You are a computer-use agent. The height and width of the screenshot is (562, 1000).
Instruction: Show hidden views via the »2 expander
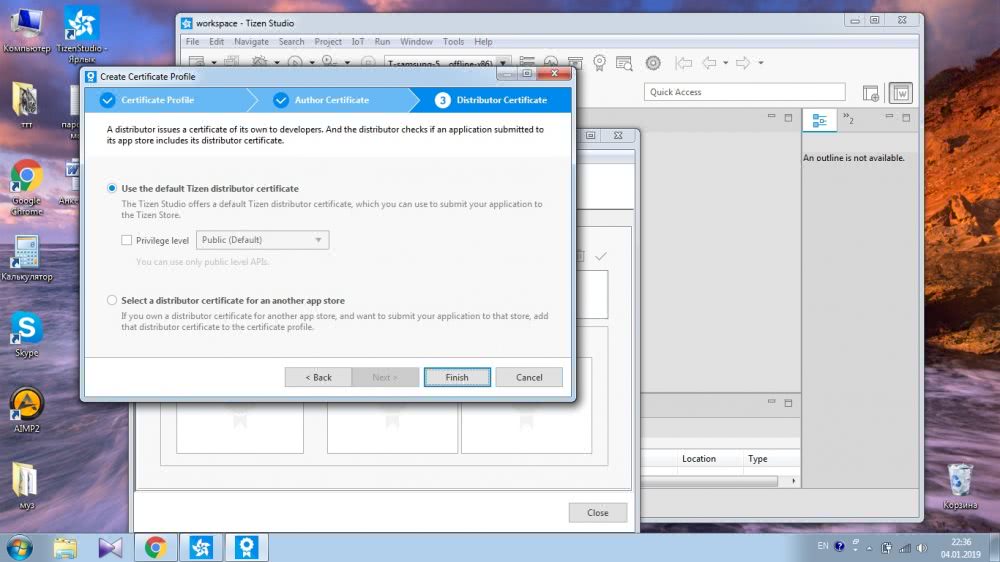coord(849,120)
